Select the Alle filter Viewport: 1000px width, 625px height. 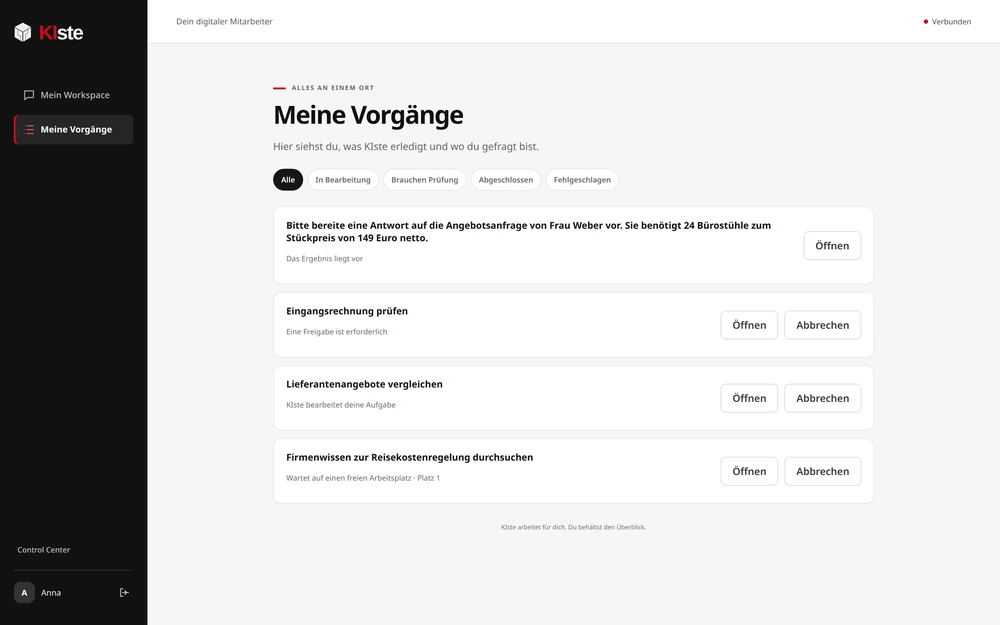click(x=288, y=180)
